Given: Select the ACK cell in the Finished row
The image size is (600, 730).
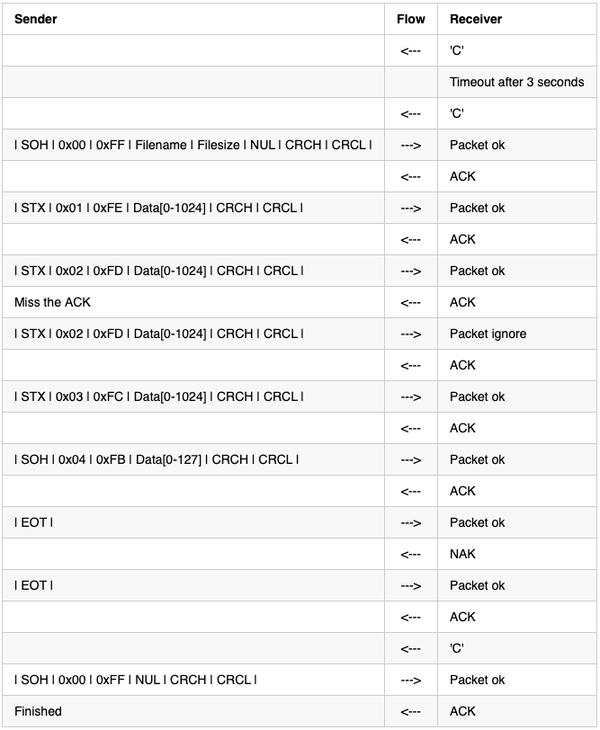Looking at the screenshot, I should click(x=462, y=711).
